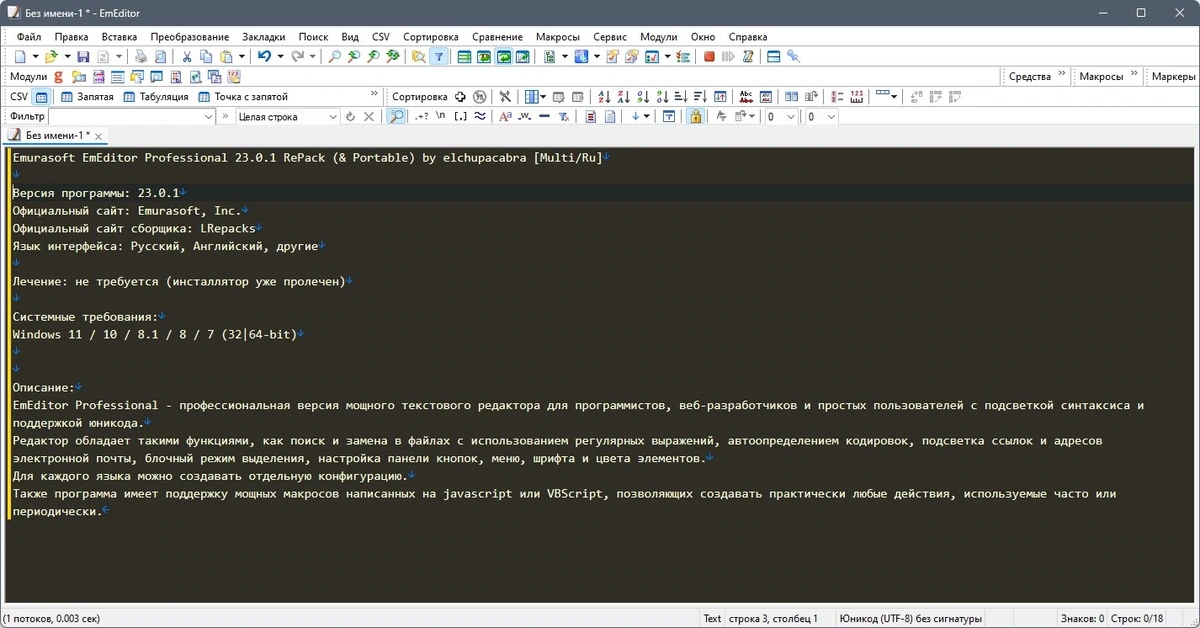Click the 'Точка с запятой' CSV button
Viewport: 1200px width, 628px height.
243,97
